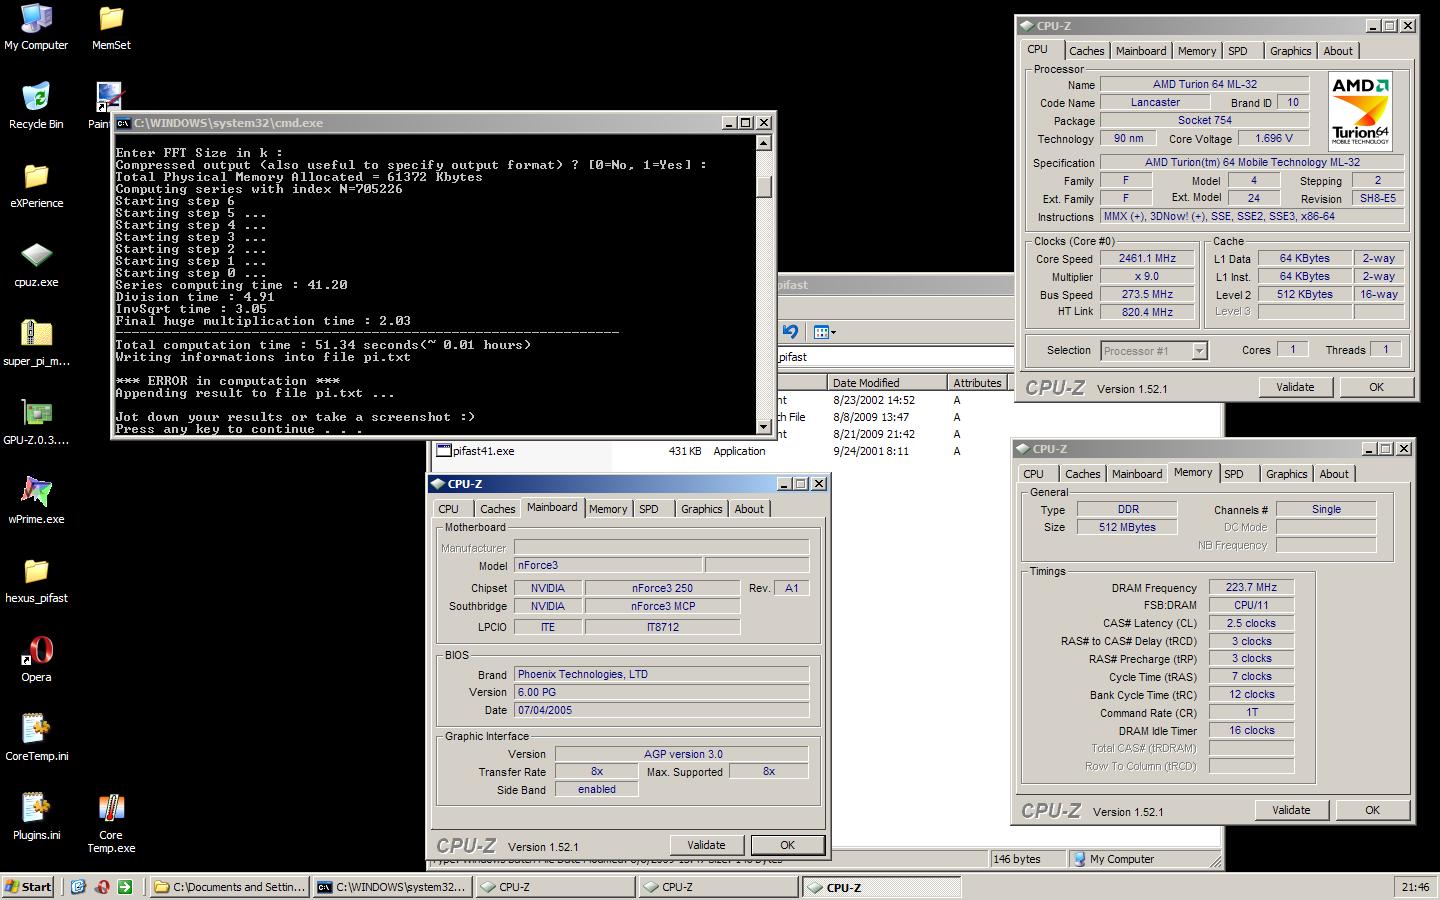Click OK in the Memory CPU-Z window

click(1372, 810)
